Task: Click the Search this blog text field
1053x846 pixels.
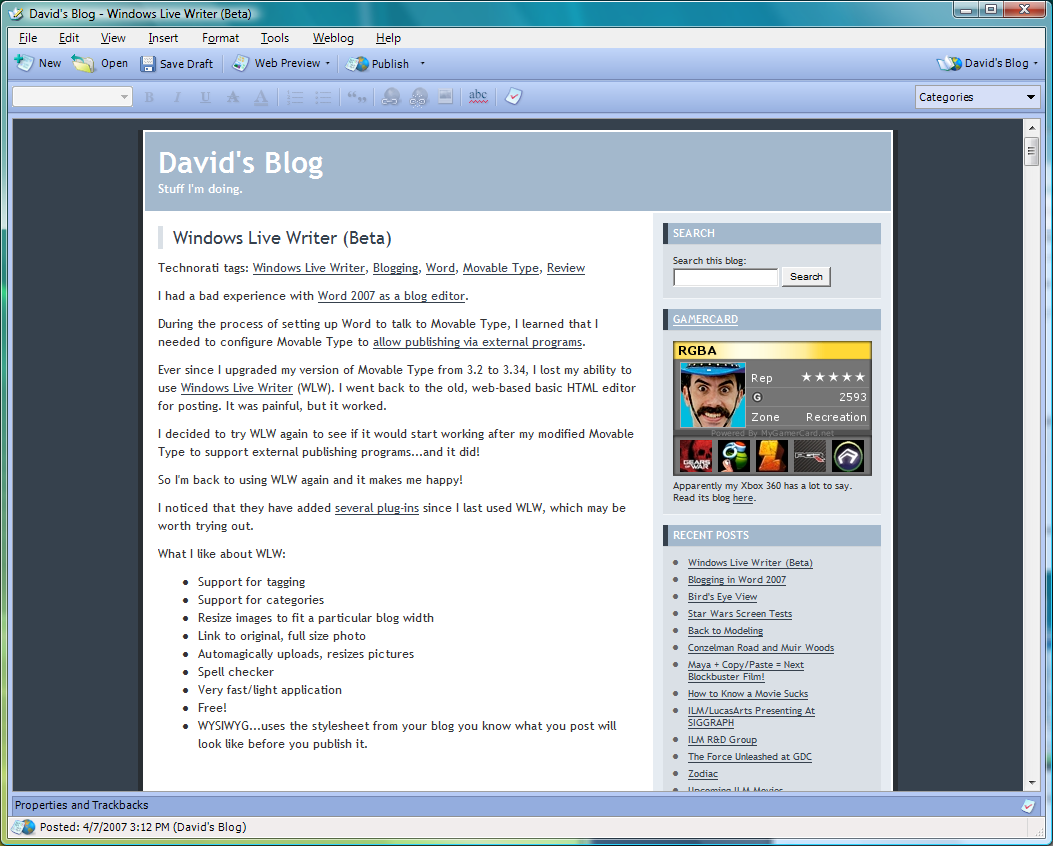Action: pos(725,277)
